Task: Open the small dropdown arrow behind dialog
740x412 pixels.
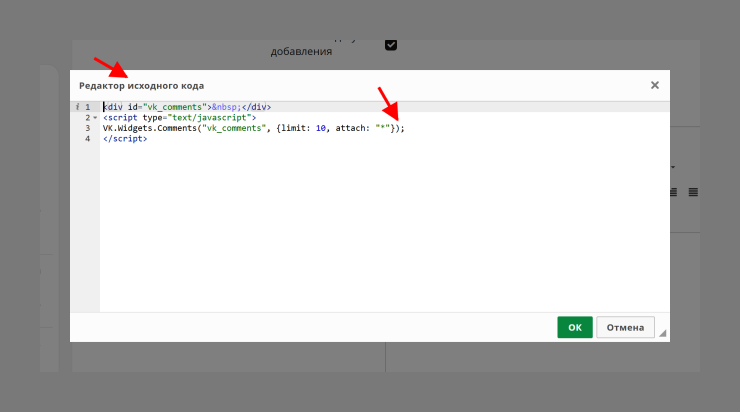Action: pyautogui.click(x=673, y=167)
